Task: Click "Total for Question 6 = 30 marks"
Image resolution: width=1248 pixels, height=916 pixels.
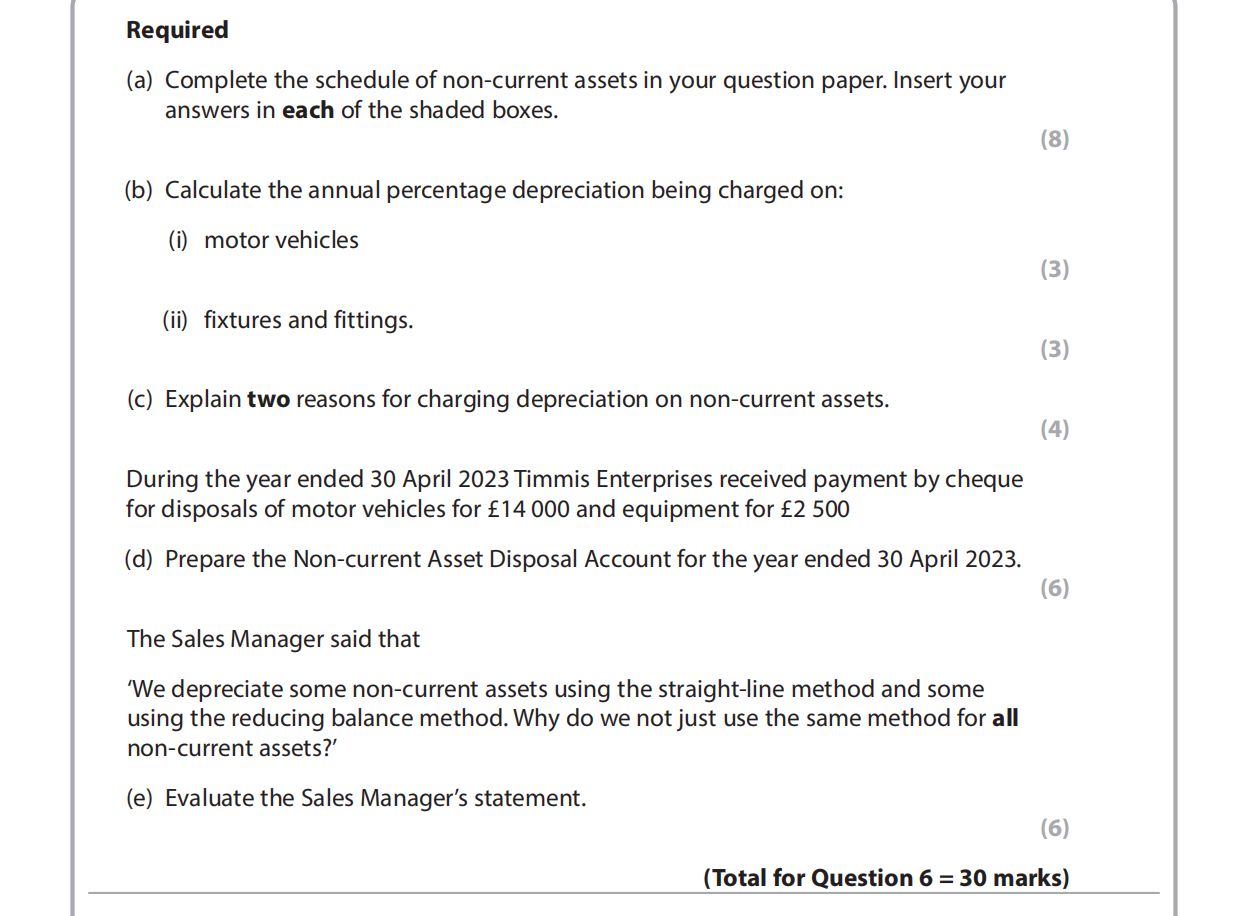Action: click(886, 878)
